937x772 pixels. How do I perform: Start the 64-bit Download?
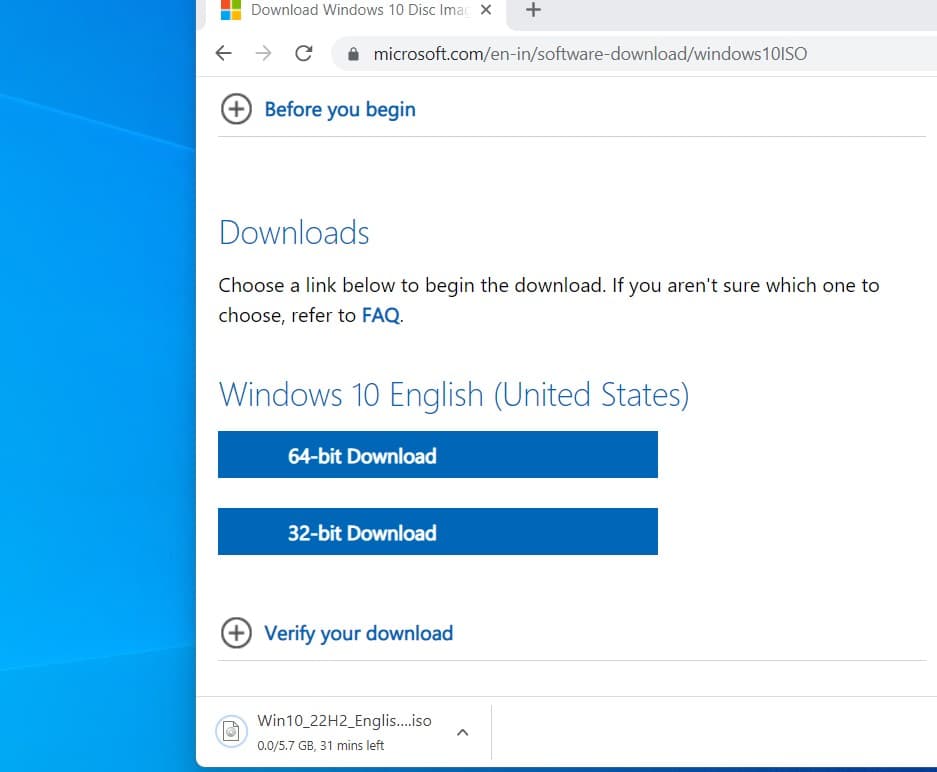click(437, 455)
